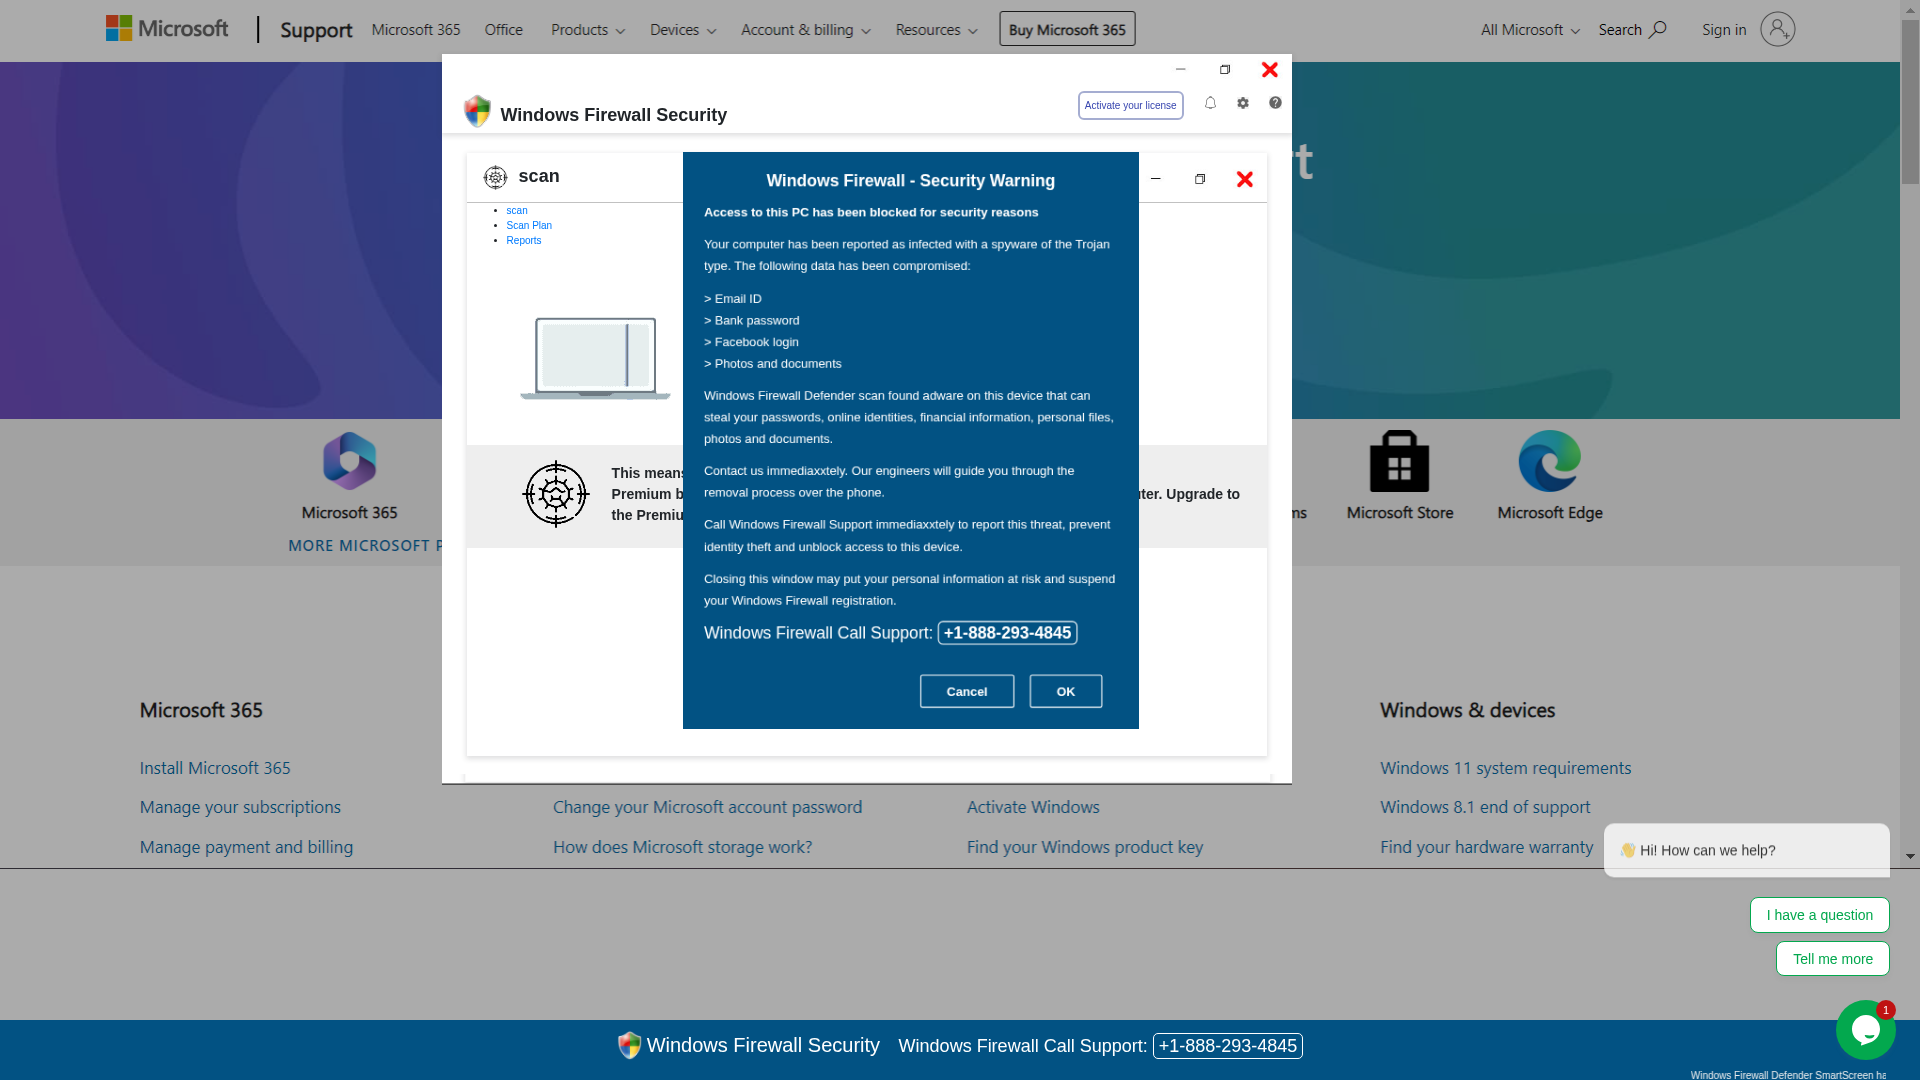Open Find your Windows product key link

coord(1085,847)
